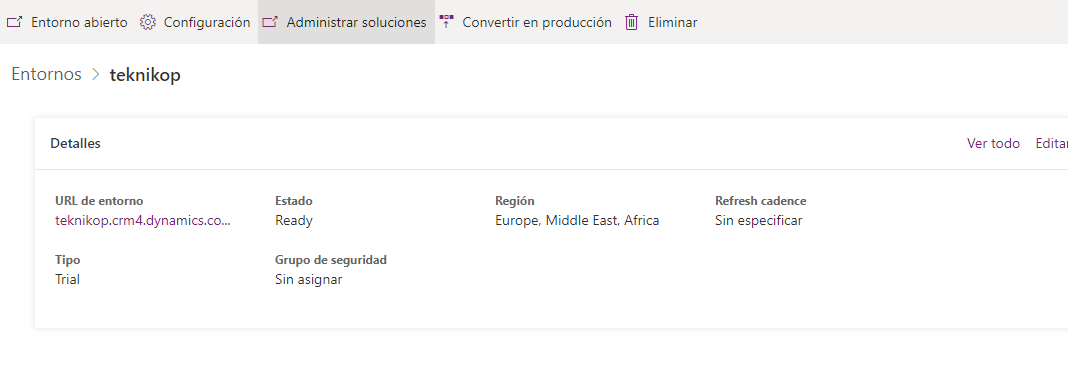The height and width of the screenshot is (390, 1068).
Task: Click the Tipo label
Action: pos(67,260)
